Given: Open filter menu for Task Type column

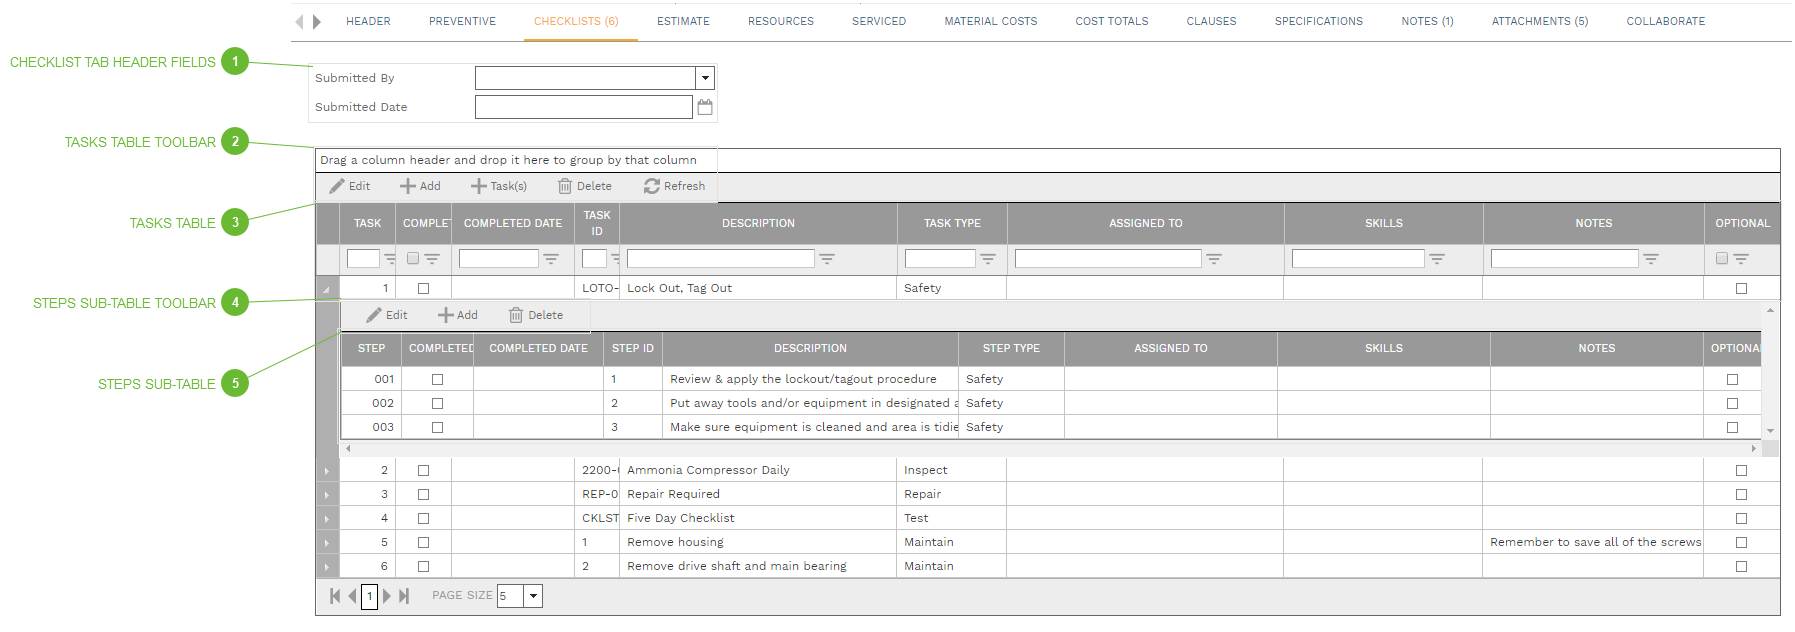Looking at the screenshot, I should [x=988, y=259].
